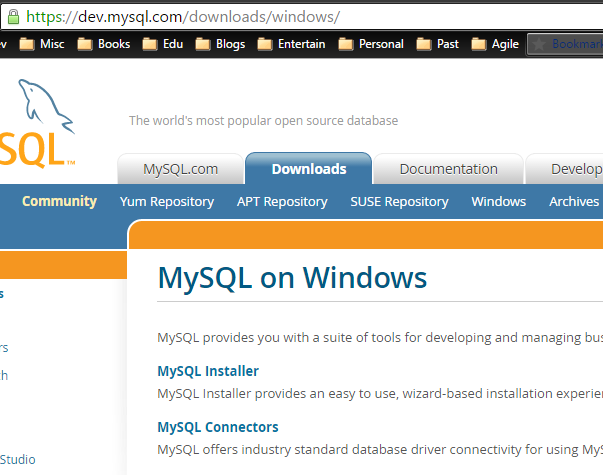Screen dimensions: 603x475
Task: Open the Entertain bookmarks folder
Action: point(291,44)
